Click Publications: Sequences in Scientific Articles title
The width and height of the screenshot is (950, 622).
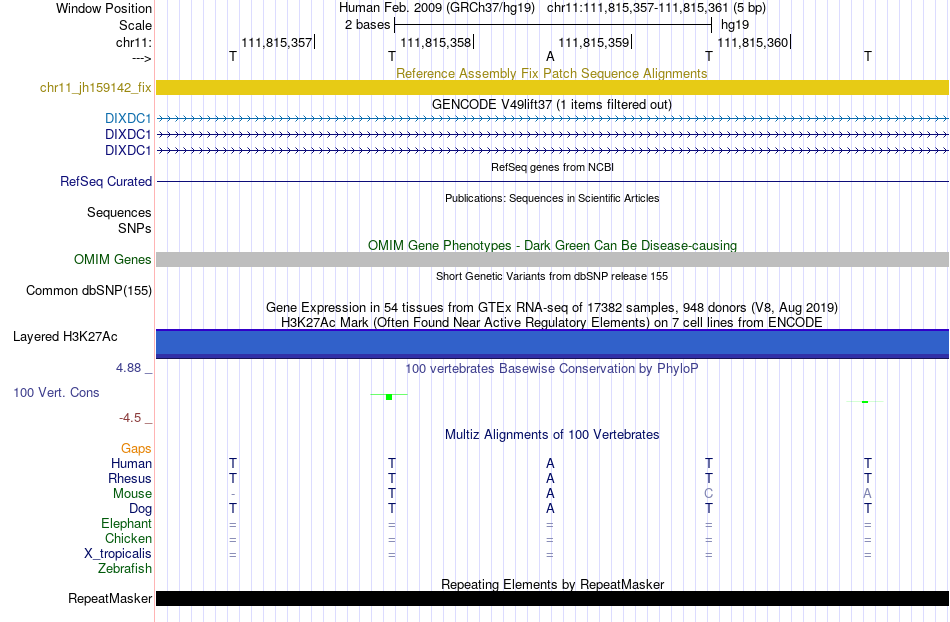(552, 198)
